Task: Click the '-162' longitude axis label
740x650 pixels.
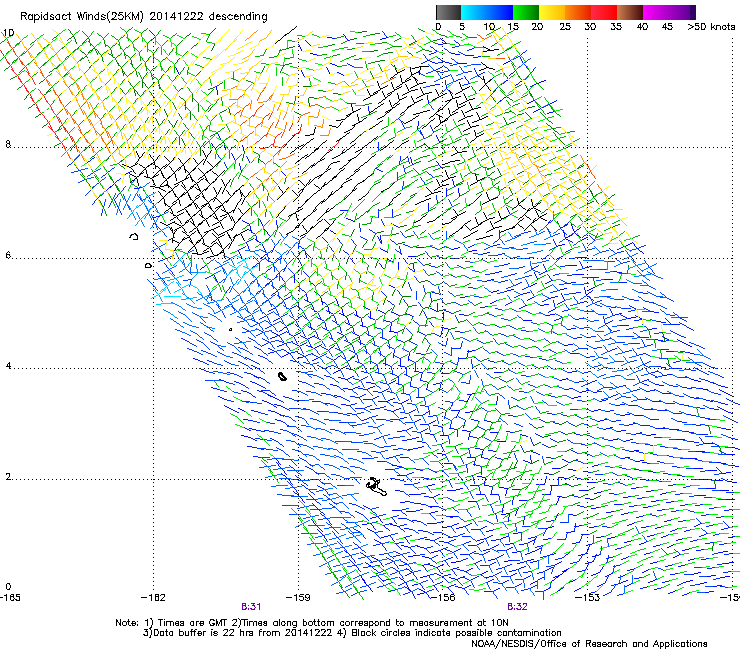Action: tap(153, 598)
